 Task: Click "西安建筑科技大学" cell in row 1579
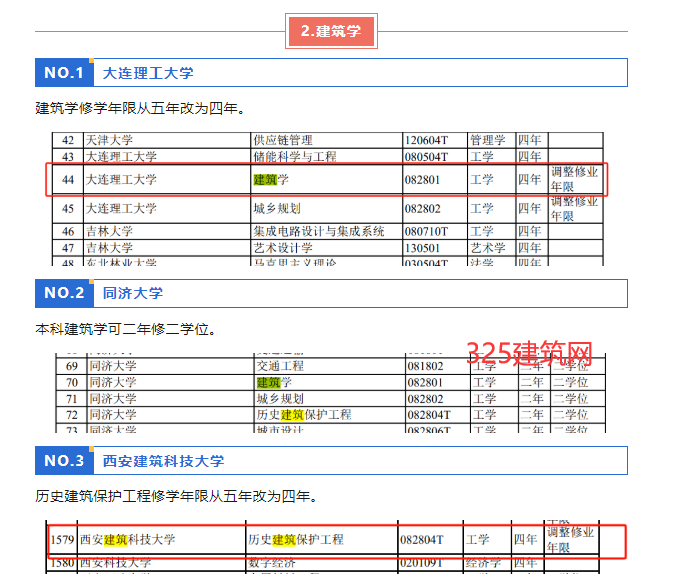[128, 540]
